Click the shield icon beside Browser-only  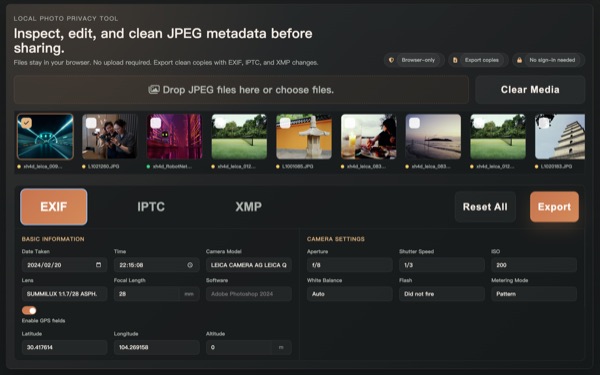[x=391, y=60]
